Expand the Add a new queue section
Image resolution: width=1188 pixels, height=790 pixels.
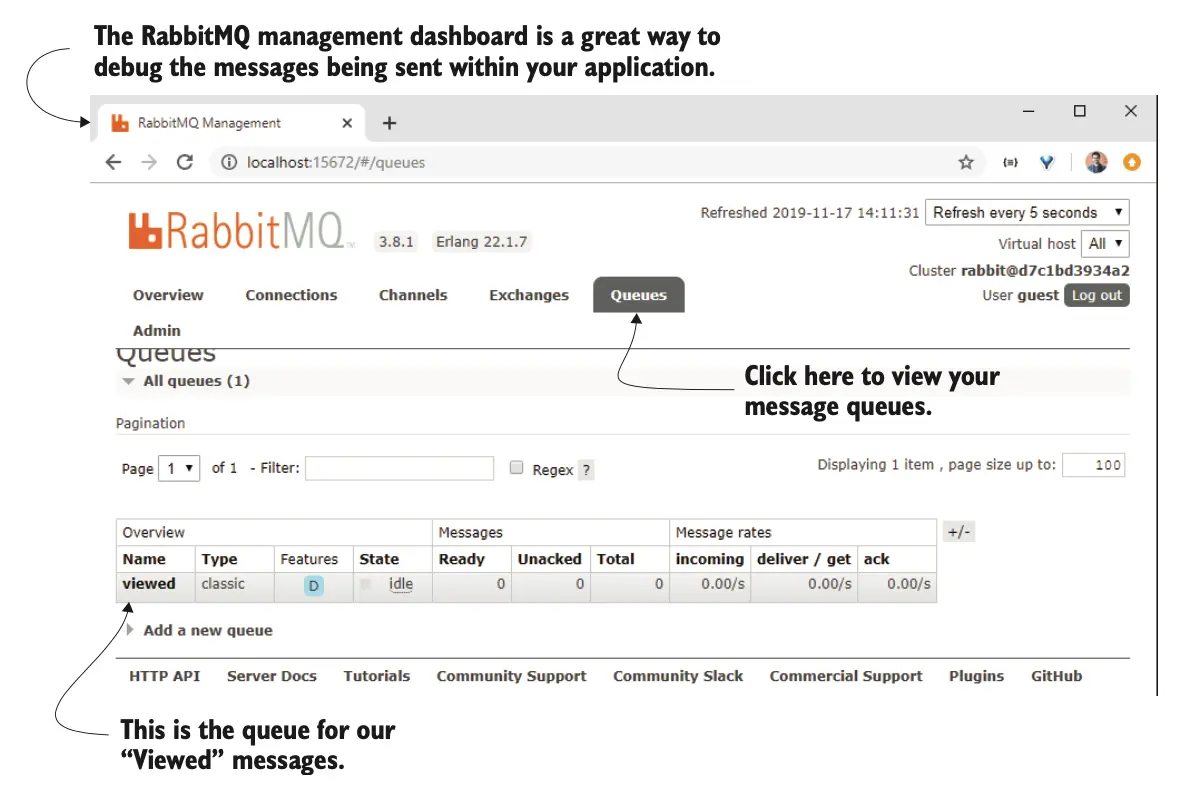click(207, 630)
